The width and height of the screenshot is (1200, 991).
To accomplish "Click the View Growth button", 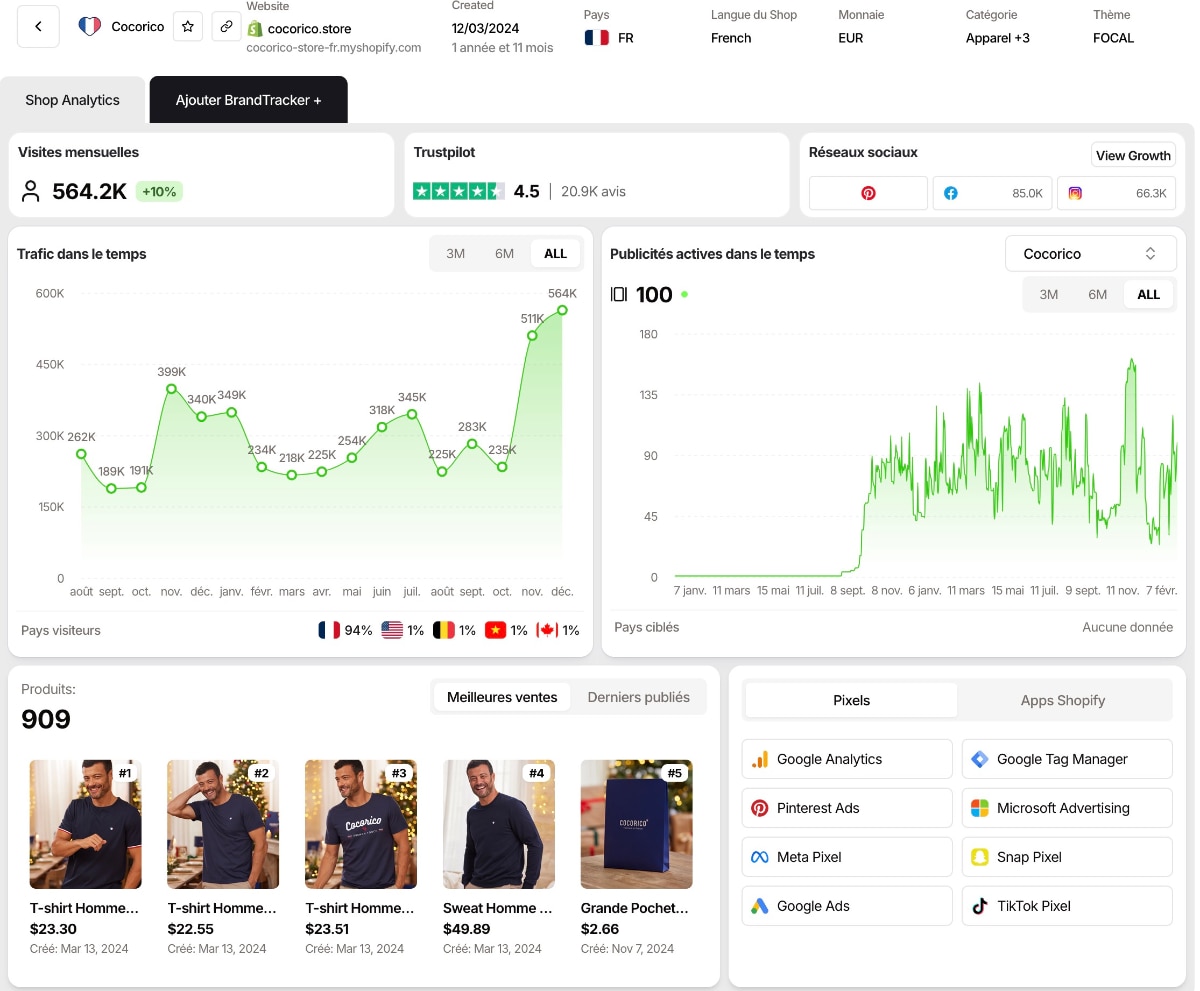I will [x=1133, y=155].
